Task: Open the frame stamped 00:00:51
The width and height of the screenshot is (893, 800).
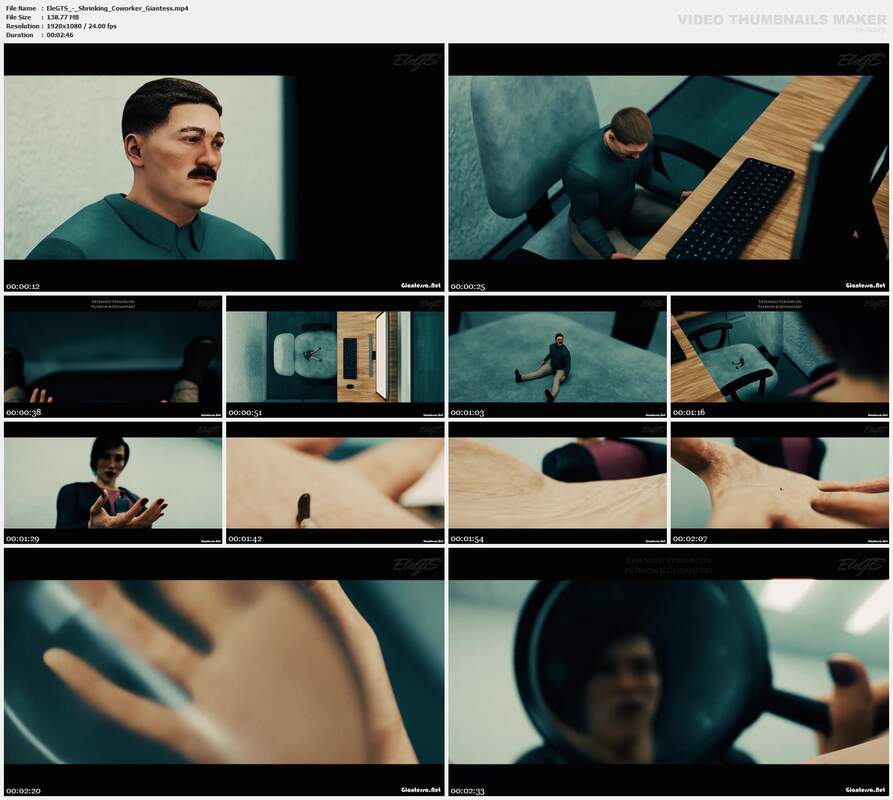Action: pos(335,357)
